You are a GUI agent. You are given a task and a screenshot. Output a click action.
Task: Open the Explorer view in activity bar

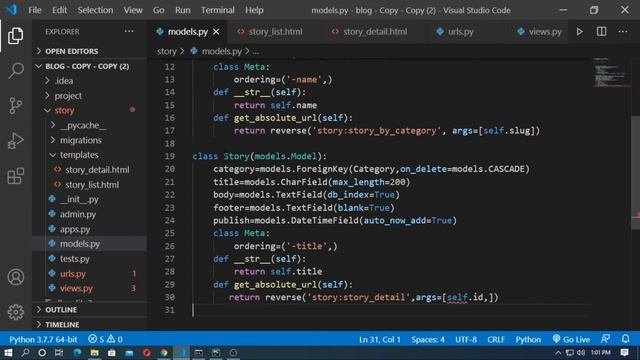(16, 36)
